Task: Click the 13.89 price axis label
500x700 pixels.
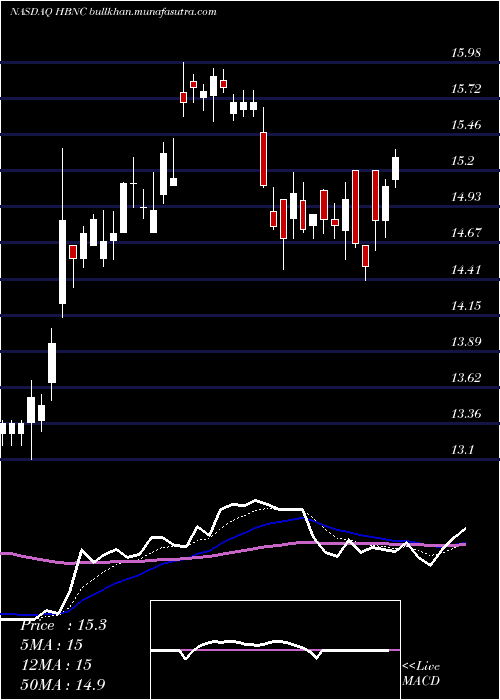Action: point(466,342)
